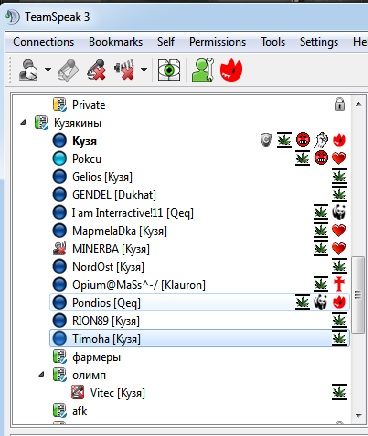Click MINERBA's muted speaker status icon
The width and height of the screenshot is (368, 436).
pos(60,249)
